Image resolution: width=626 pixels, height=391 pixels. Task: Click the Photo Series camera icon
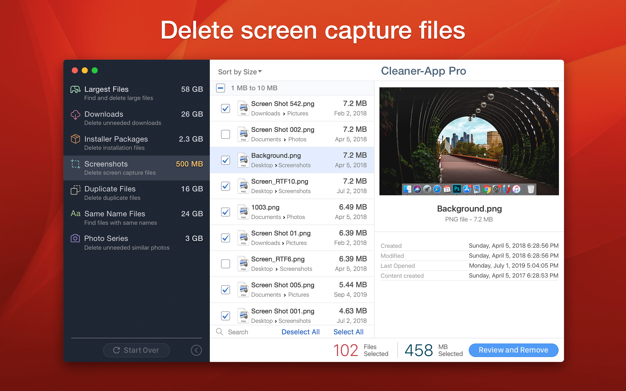point(75,238)
